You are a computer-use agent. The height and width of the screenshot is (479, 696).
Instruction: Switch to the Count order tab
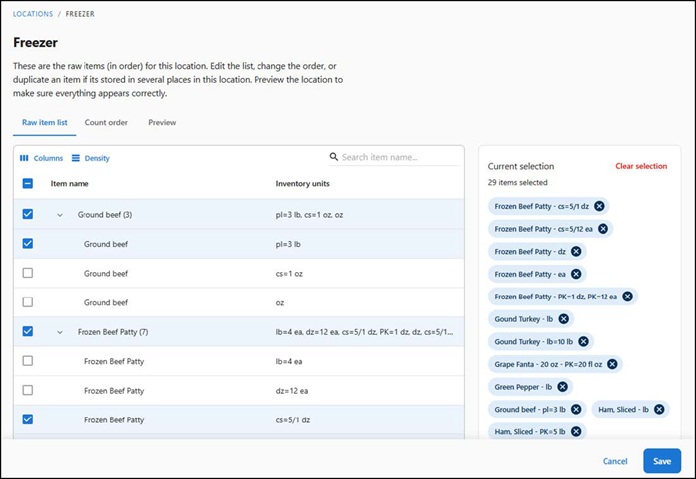[x=106, y=123]
